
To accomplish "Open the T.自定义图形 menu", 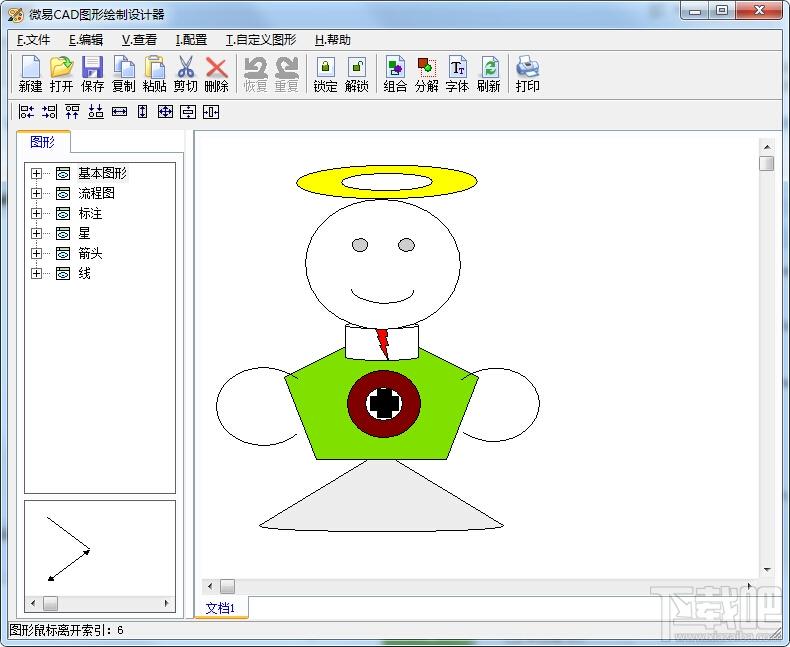I will click(261, 40).
